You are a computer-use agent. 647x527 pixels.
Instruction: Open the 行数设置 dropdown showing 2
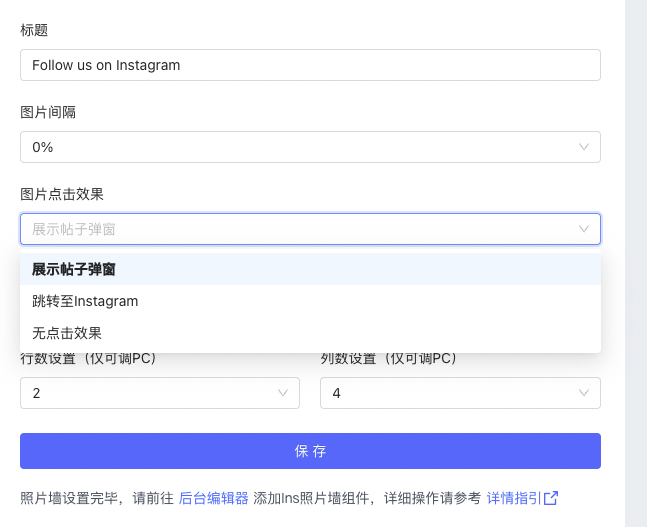click(160, 393)
